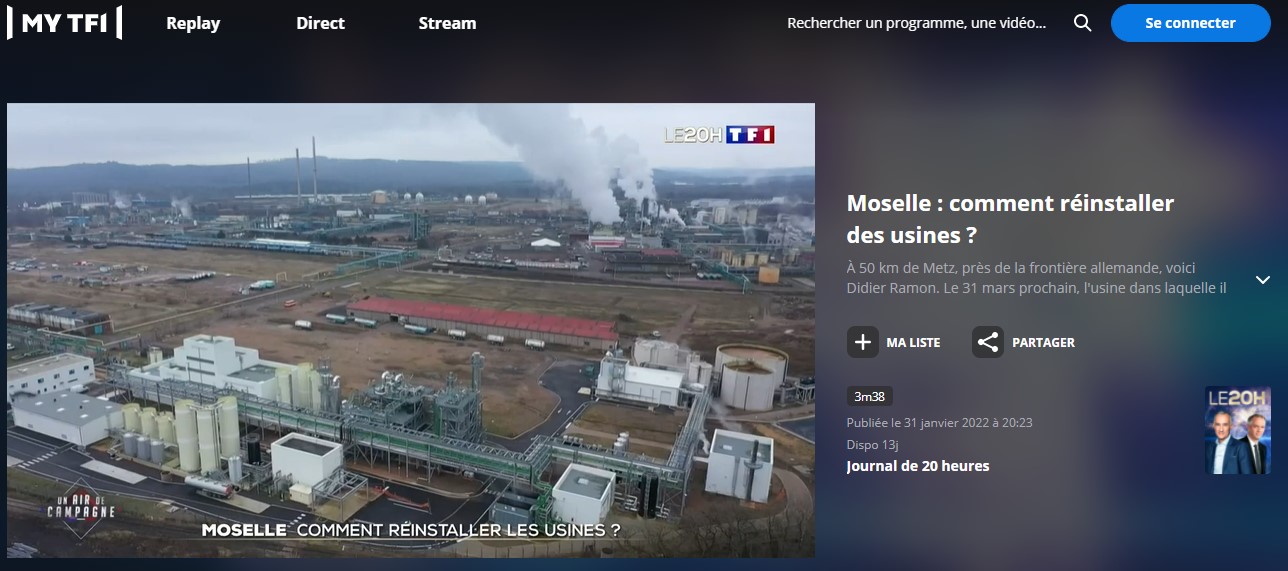This screenshot has height=571, width=1288.
Task: Click the Se connecter button
Action: pos(1190,23)
